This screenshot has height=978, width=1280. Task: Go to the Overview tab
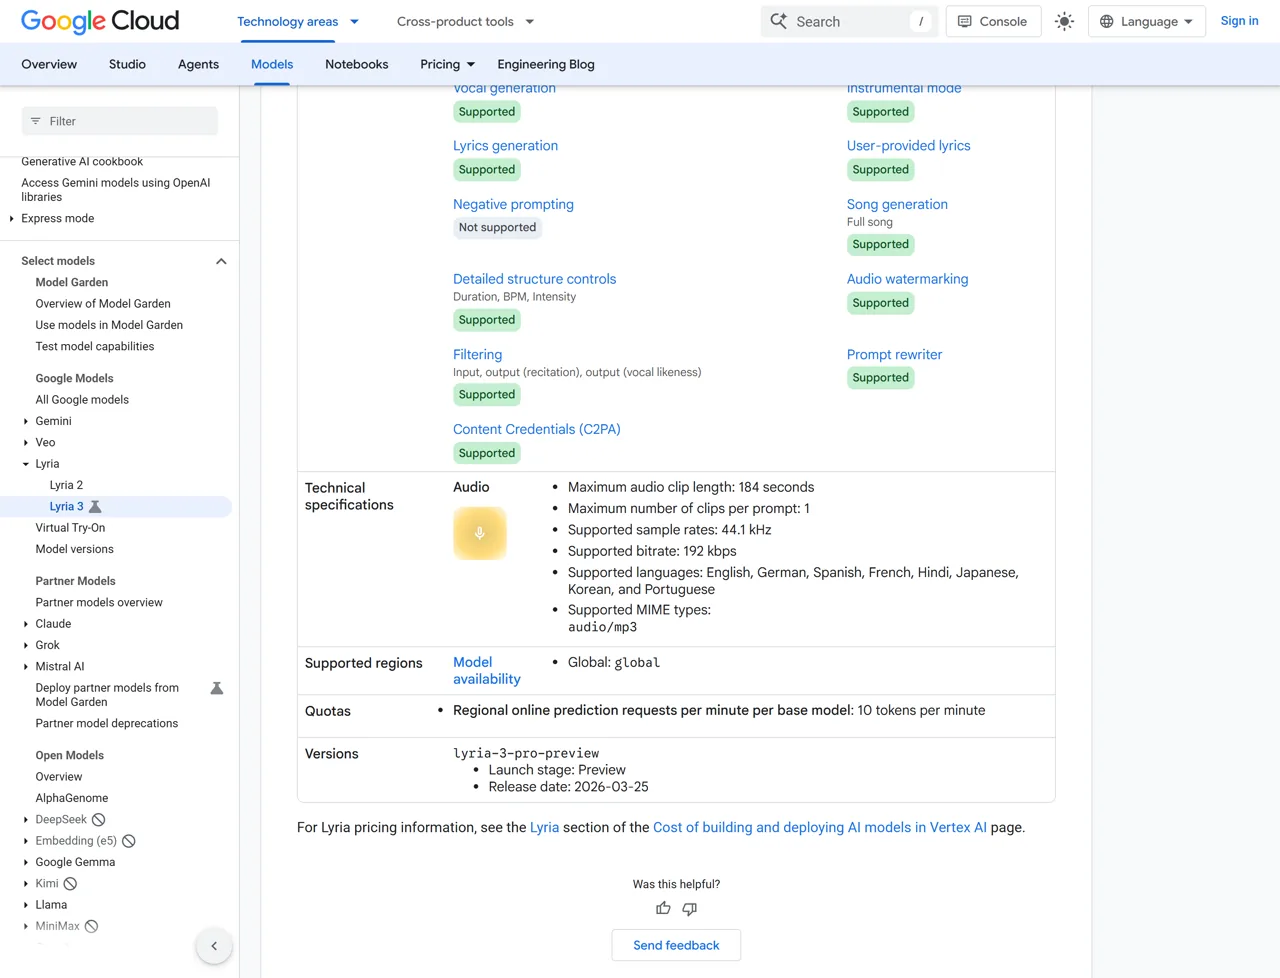pyautogui.click(x=49, y=64)
